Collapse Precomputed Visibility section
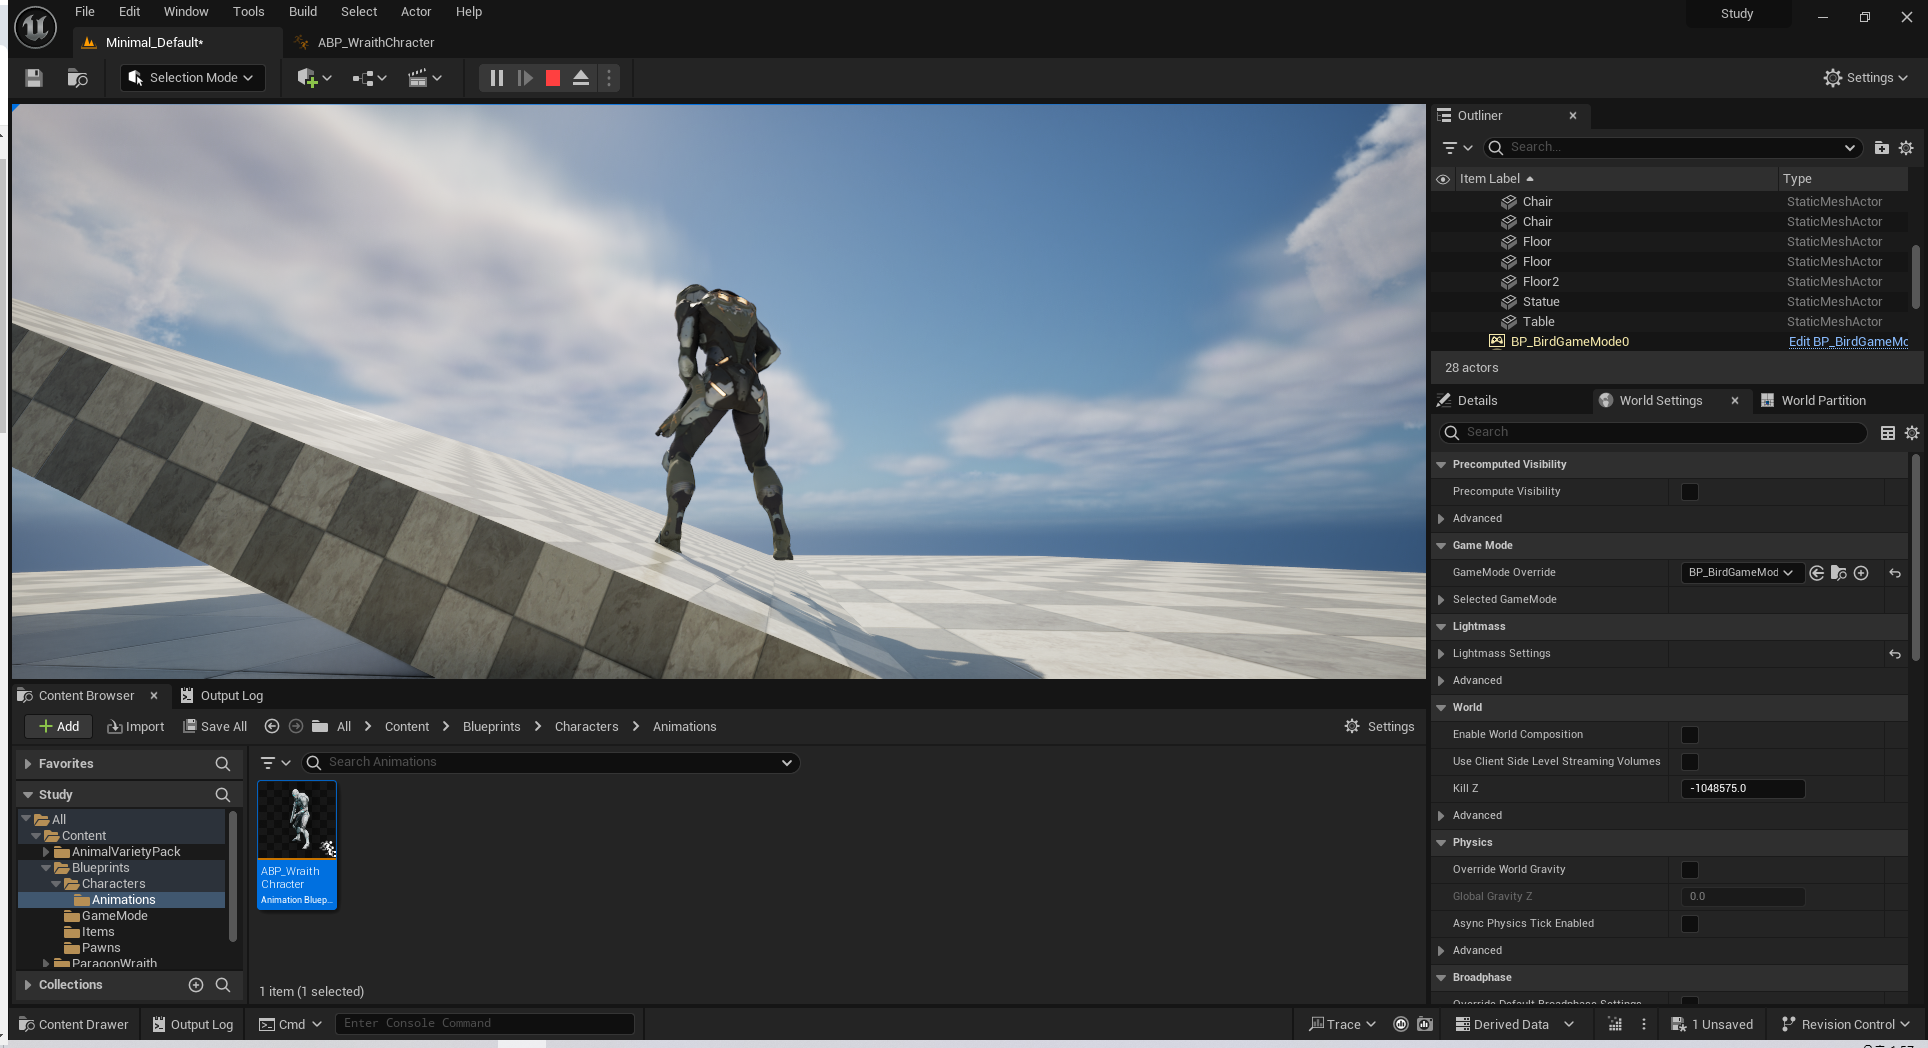 (x=1441, y=465)
